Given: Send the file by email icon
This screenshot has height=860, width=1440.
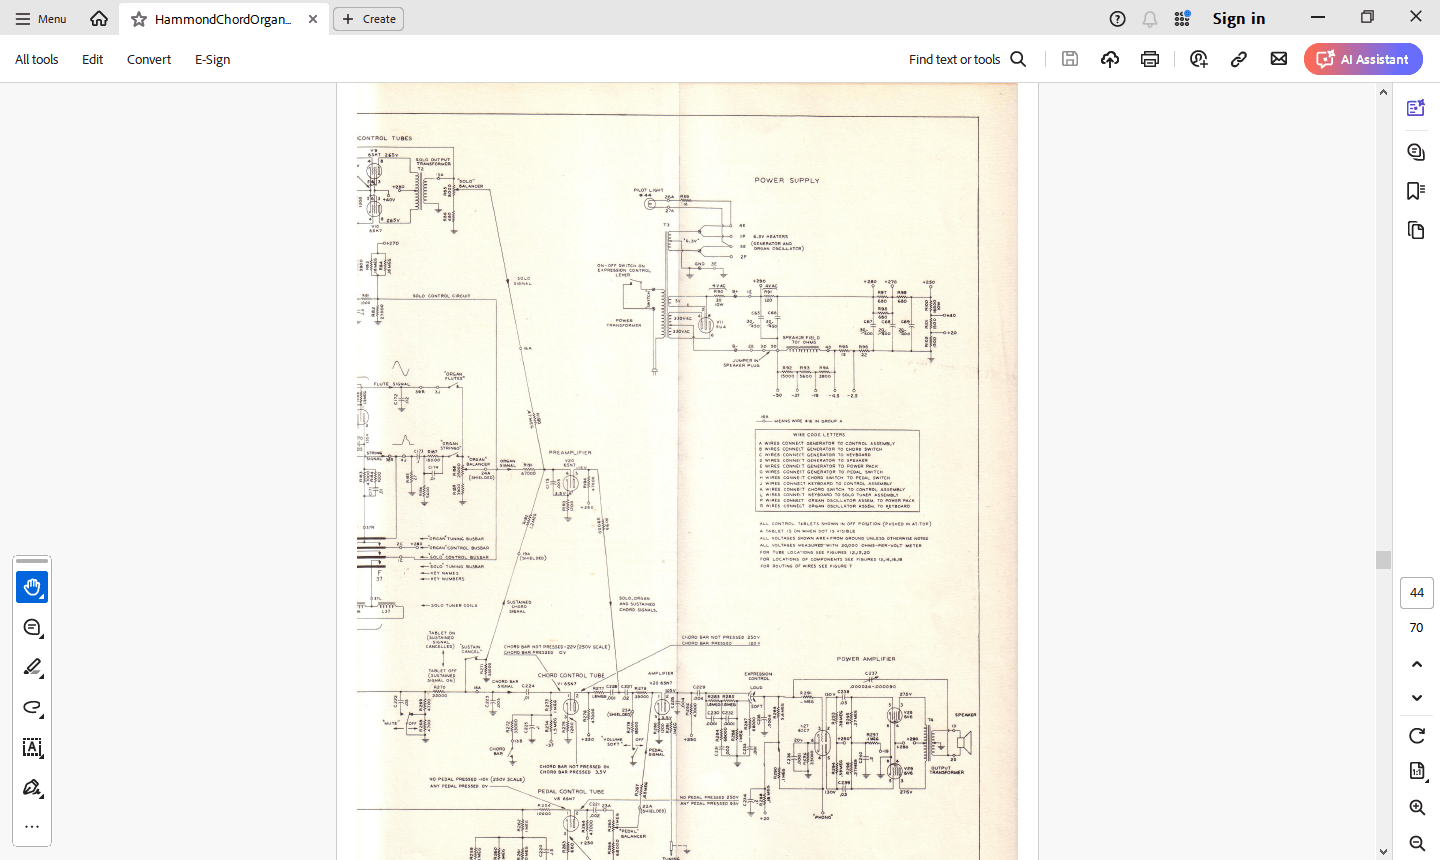Looking at the screenshot, I should (x=1279, y=59).
